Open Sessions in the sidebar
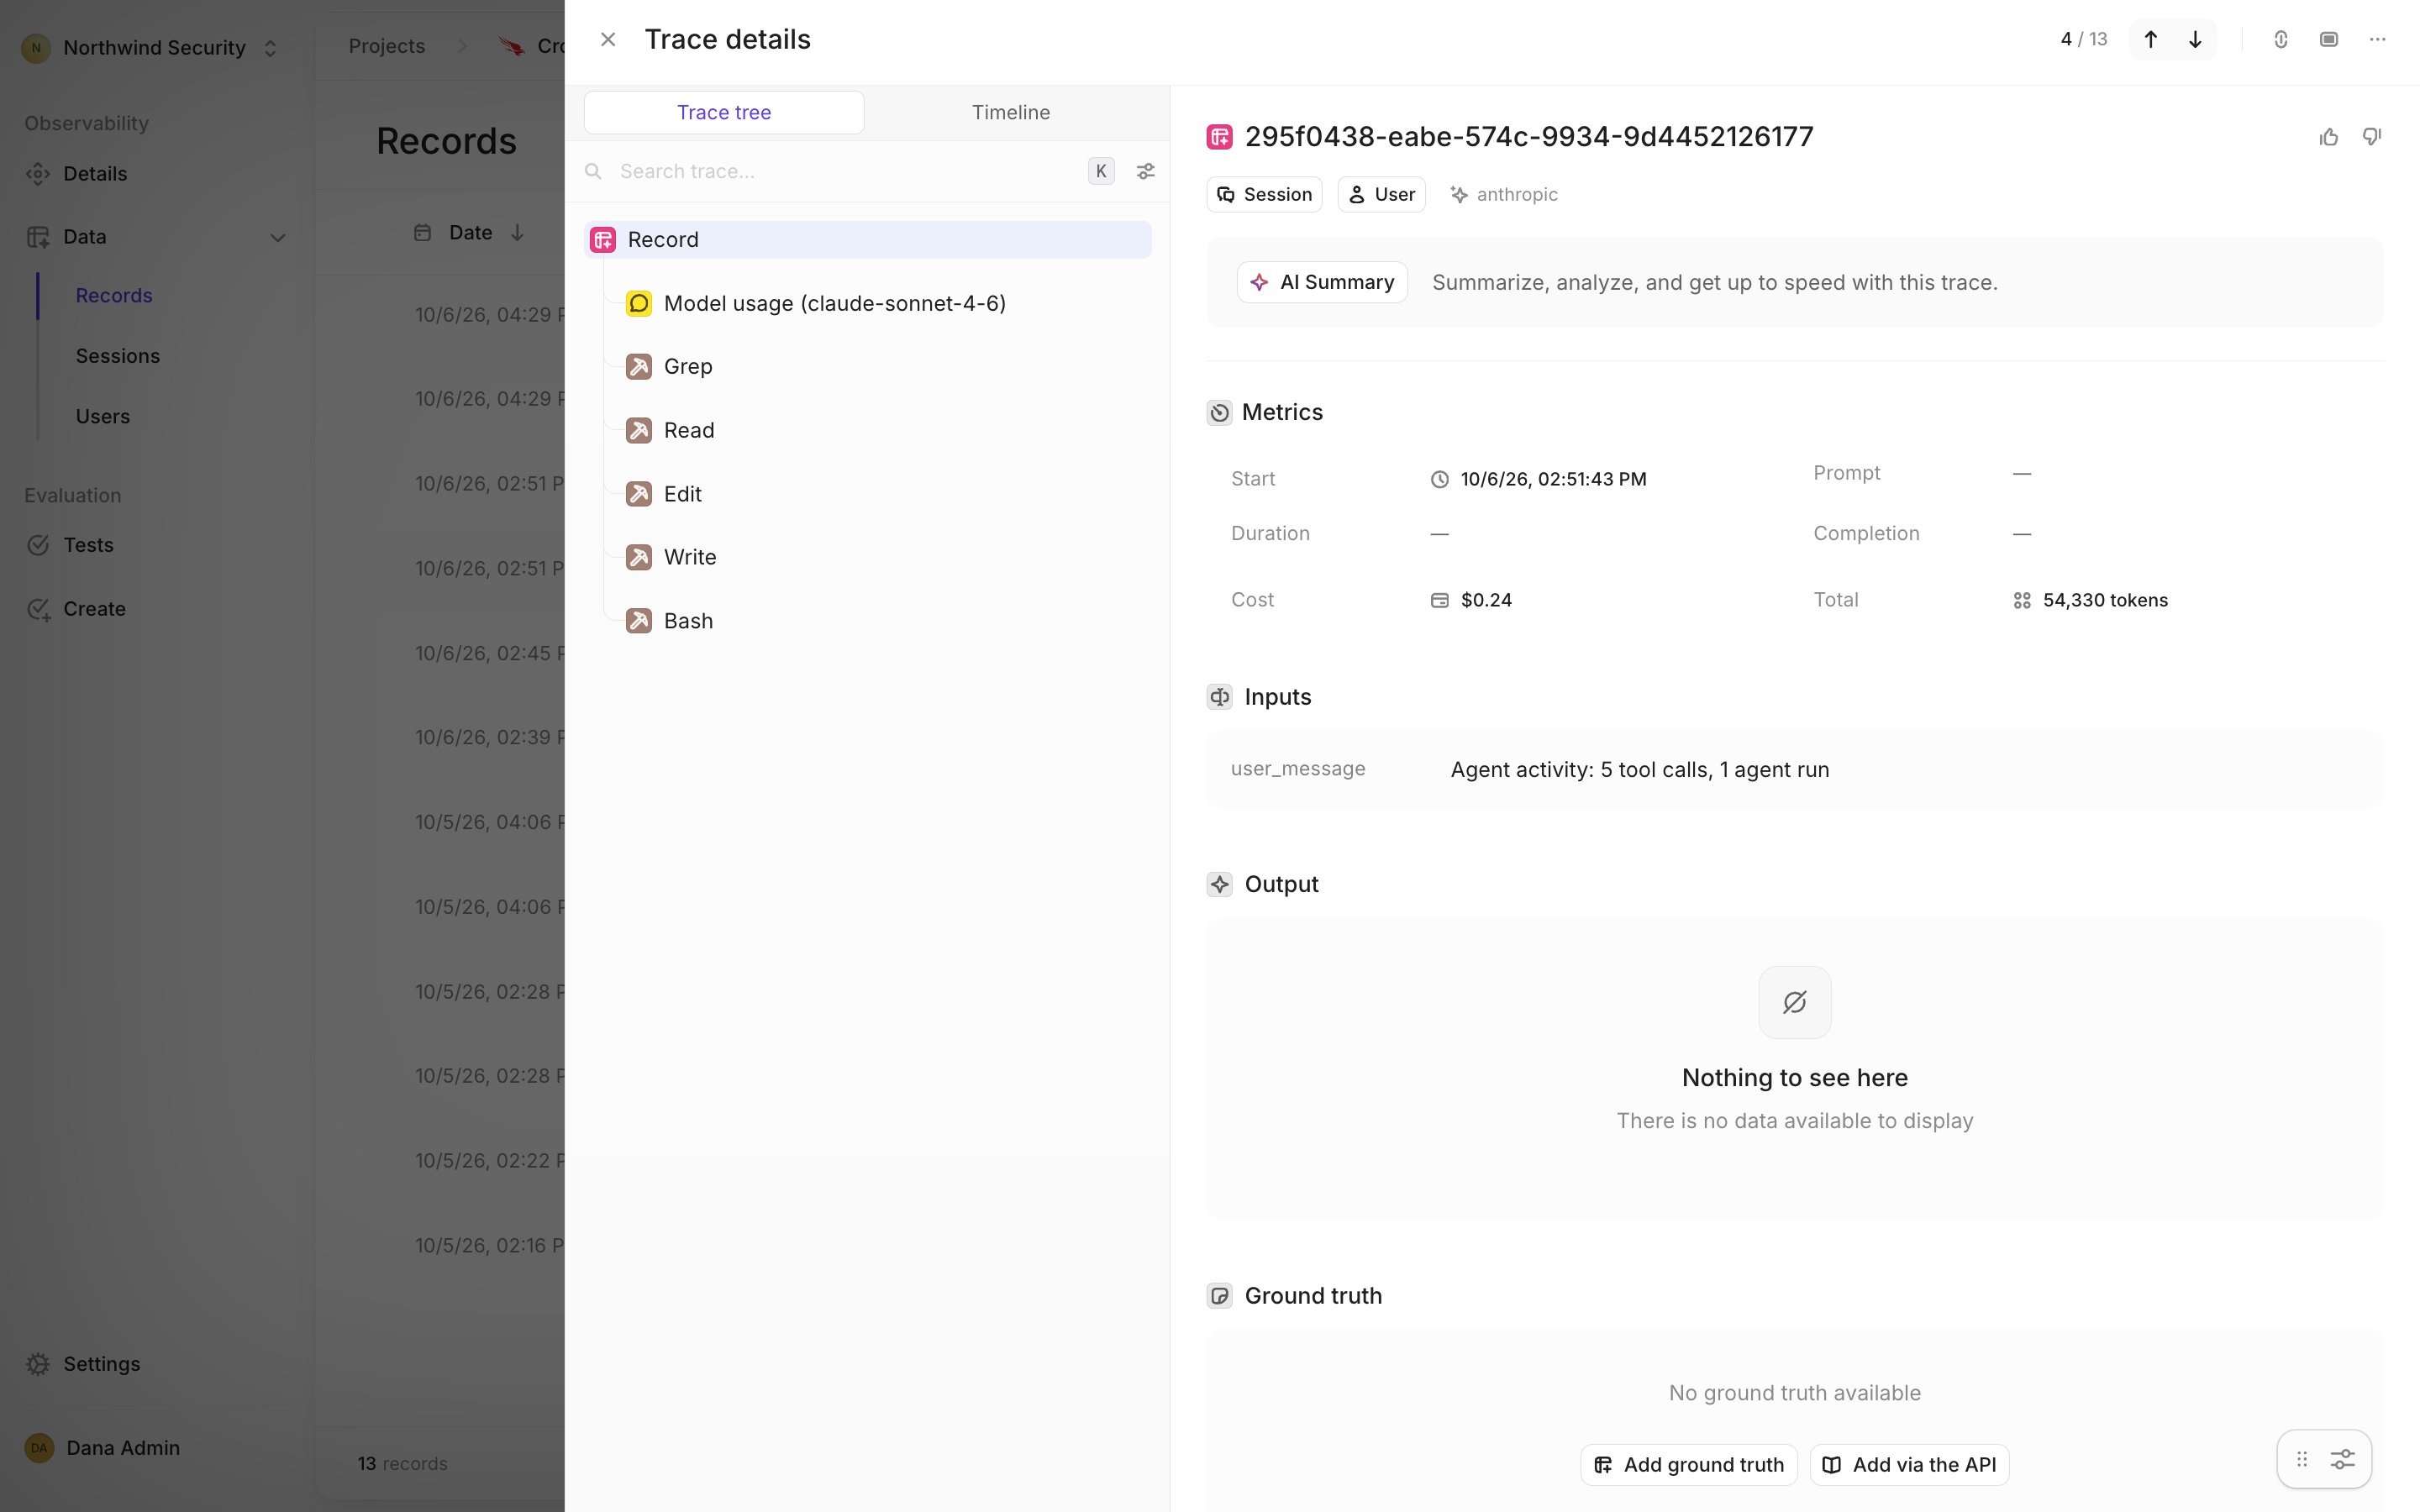 click(118, 356)
